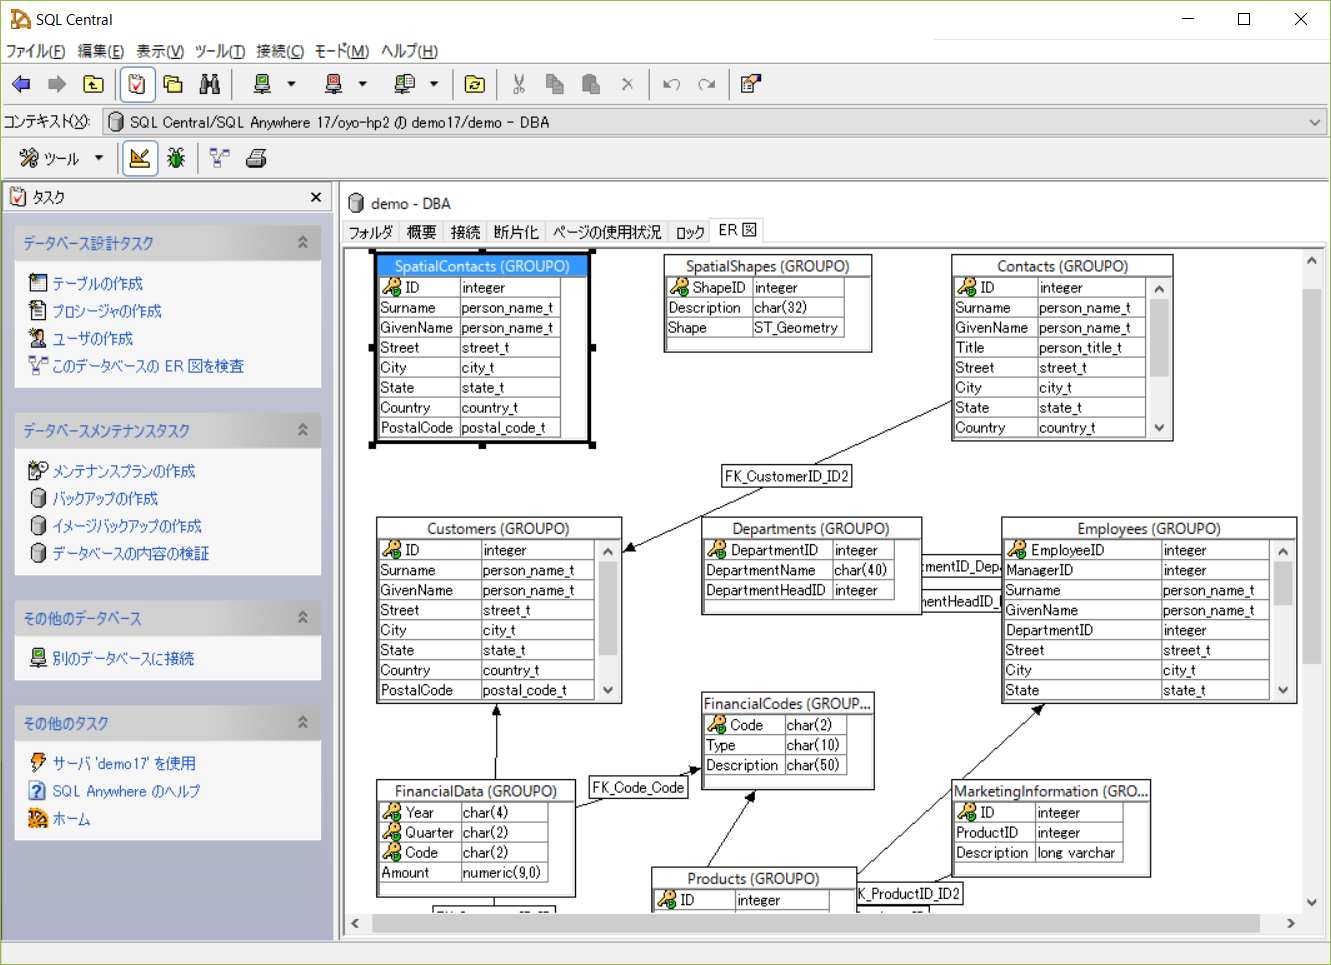This screenshot has width=1331, height=965.
Task: Click the Paste icon
Action: 591,85
